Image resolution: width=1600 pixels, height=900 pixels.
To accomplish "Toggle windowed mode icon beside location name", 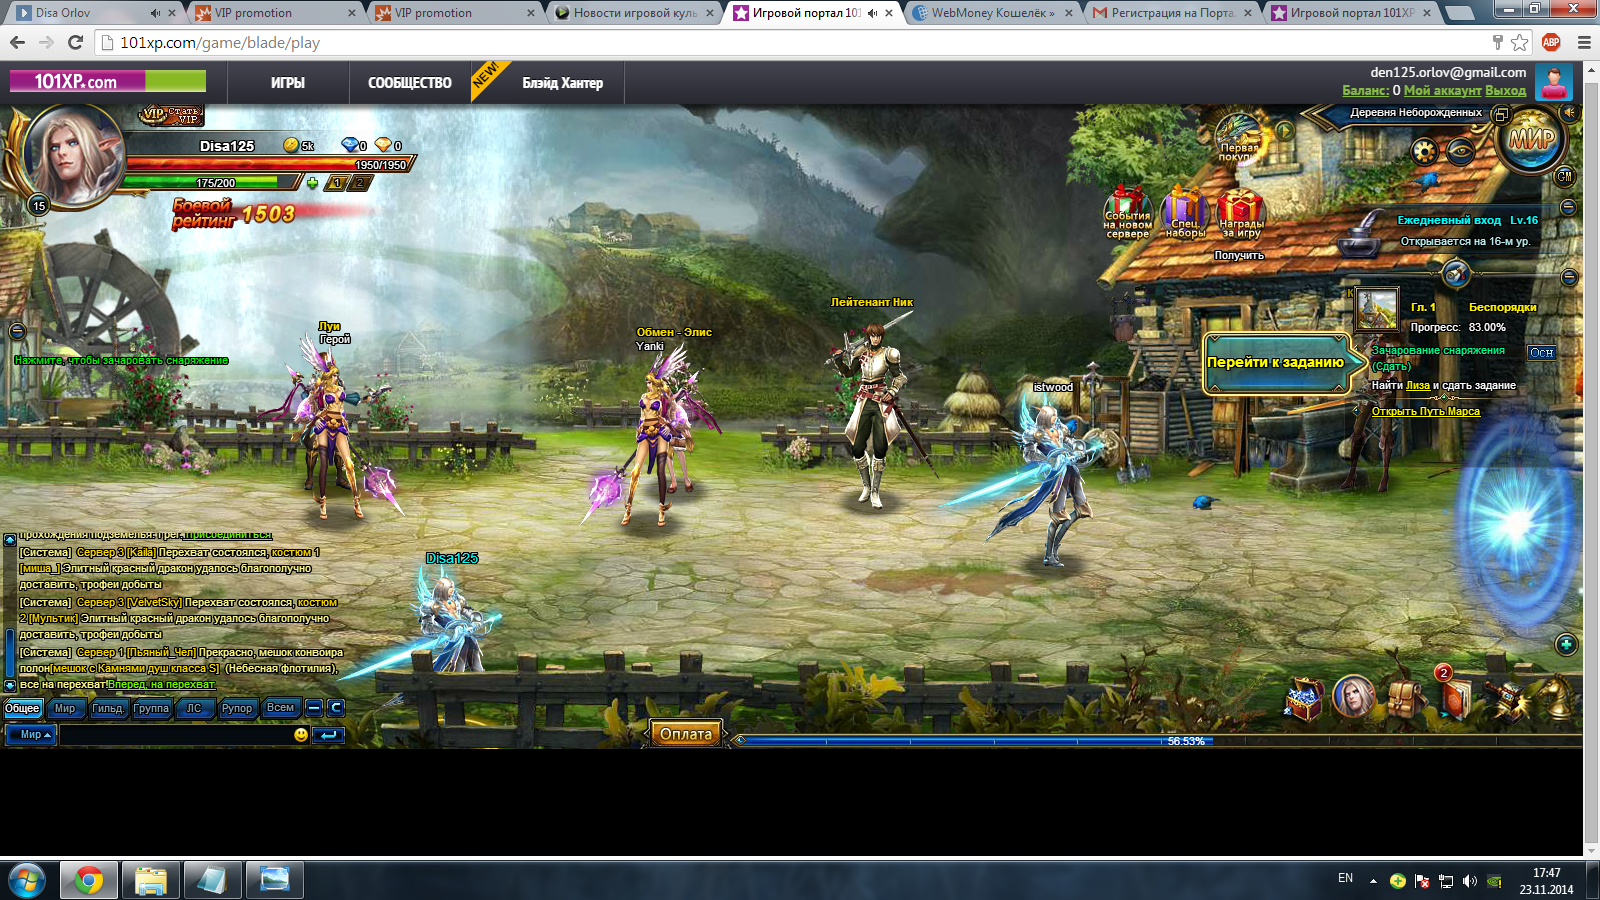I will [x=1500, y=114].
